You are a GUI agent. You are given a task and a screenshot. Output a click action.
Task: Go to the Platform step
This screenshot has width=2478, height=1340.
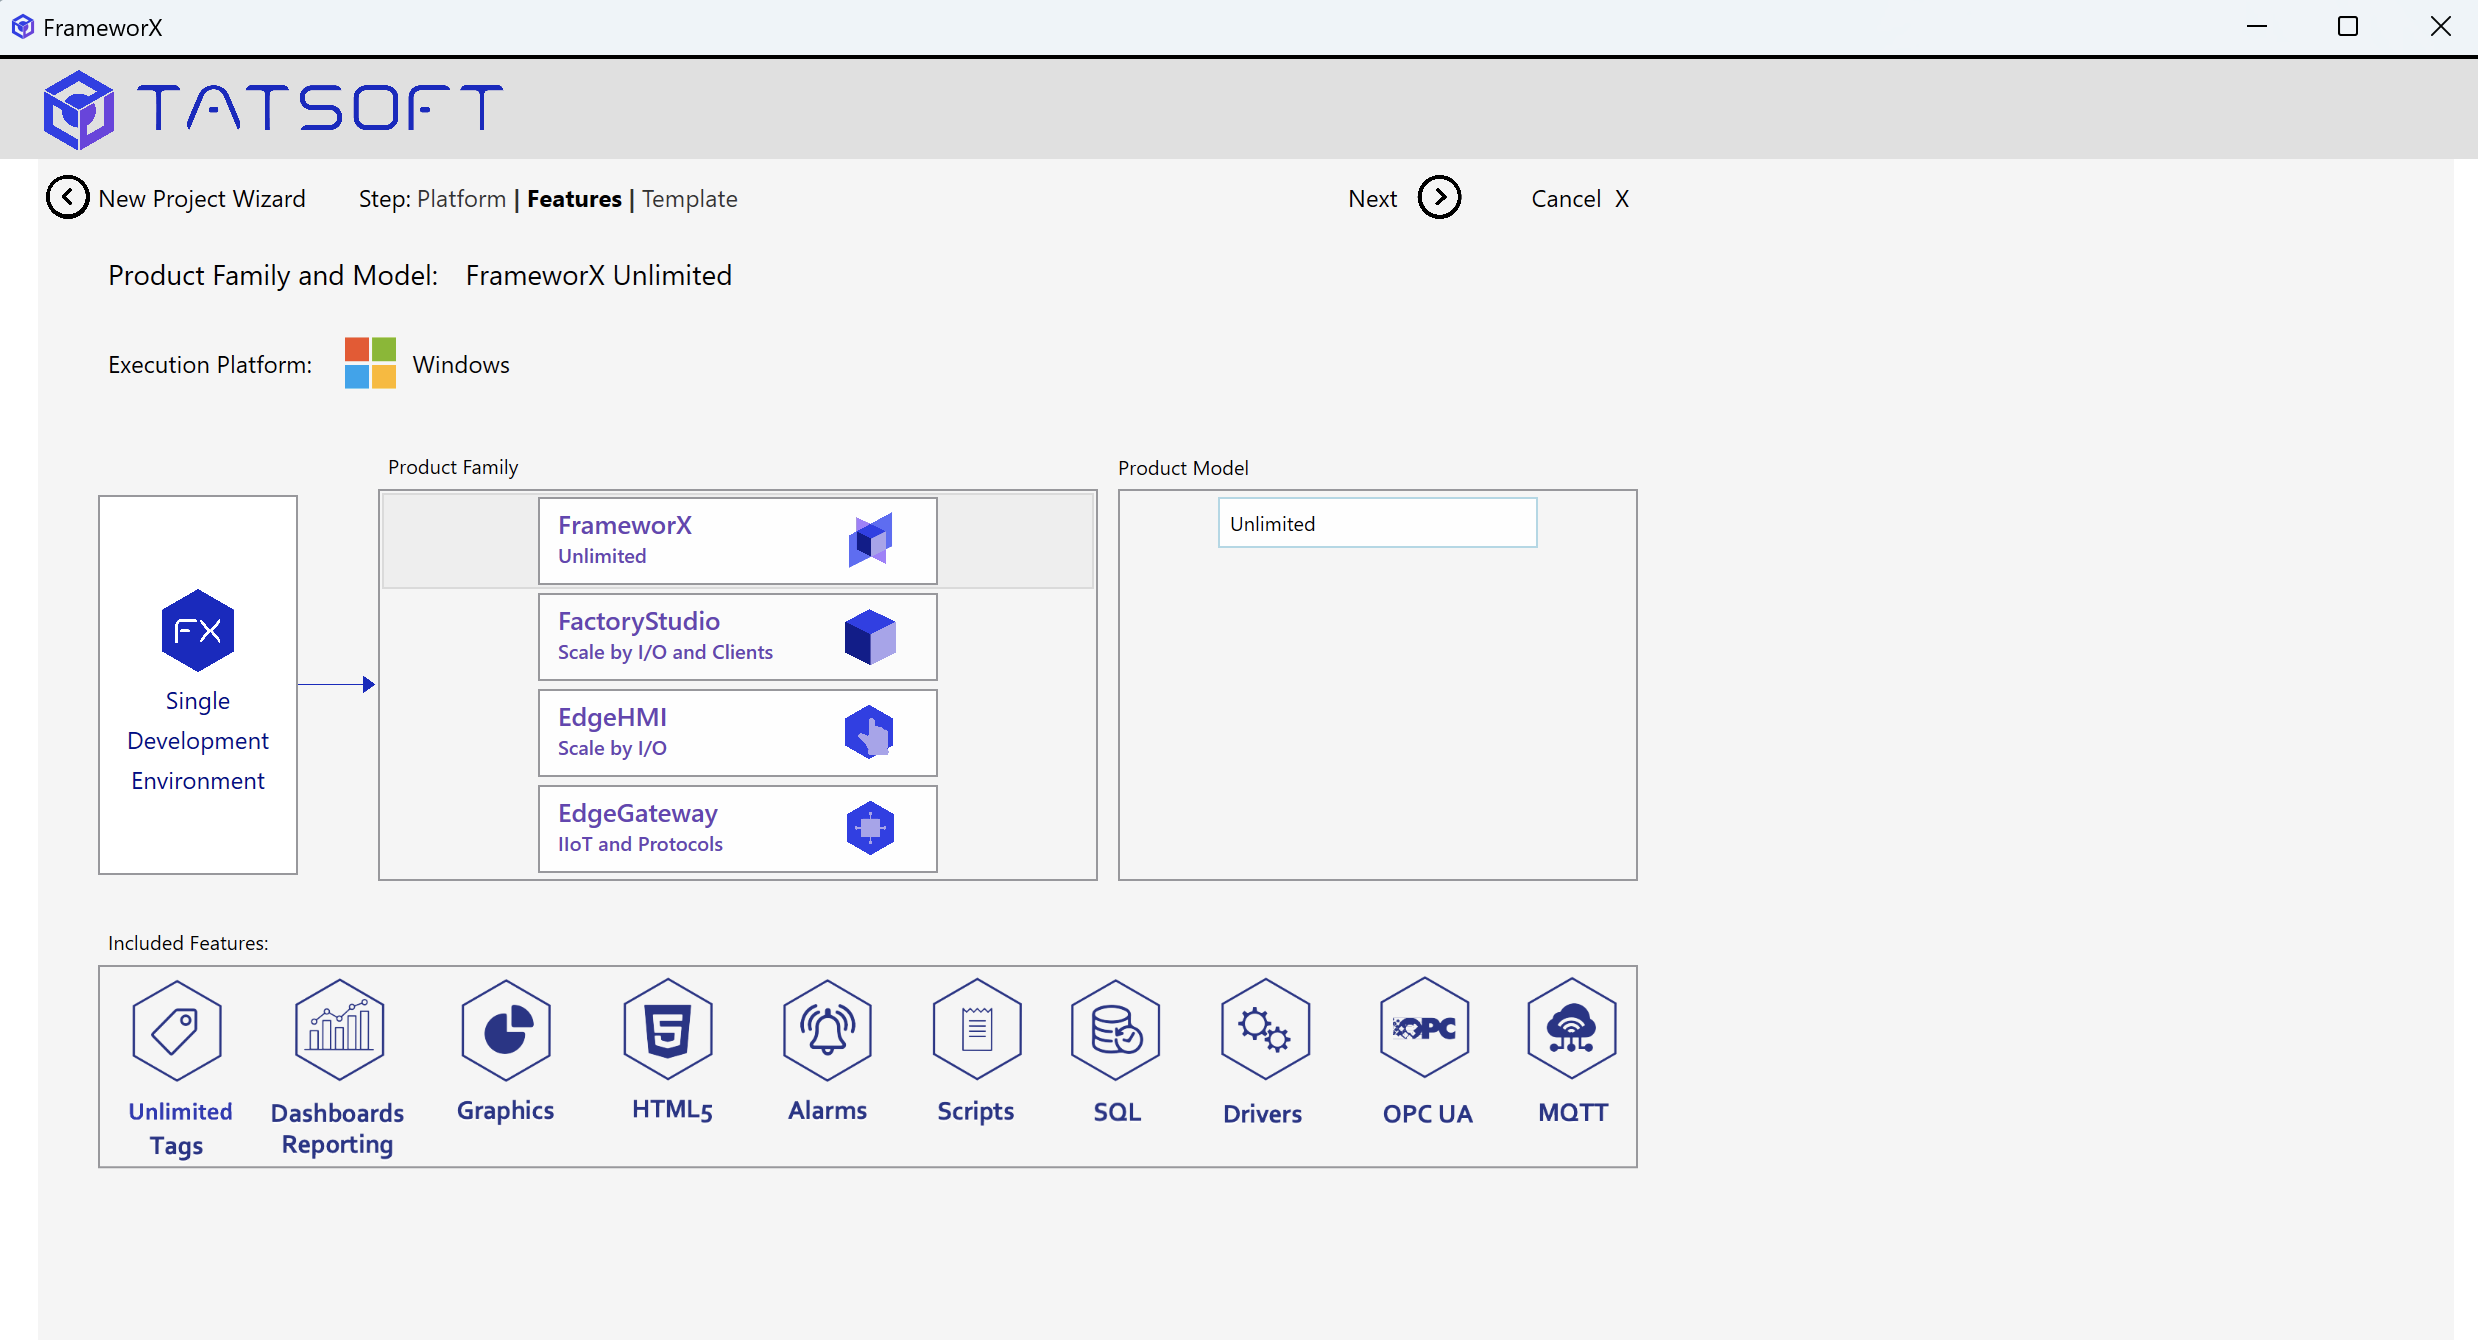462,199
